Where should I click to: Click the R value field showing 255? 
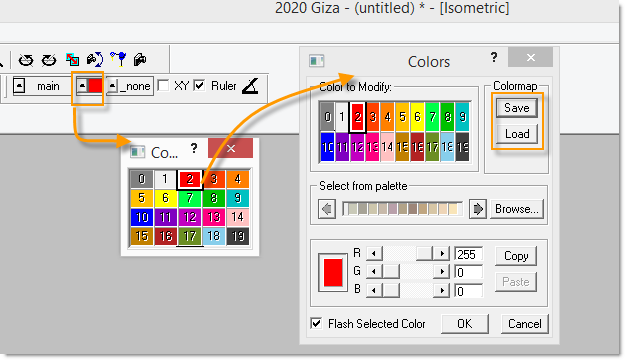click(469, 254)
